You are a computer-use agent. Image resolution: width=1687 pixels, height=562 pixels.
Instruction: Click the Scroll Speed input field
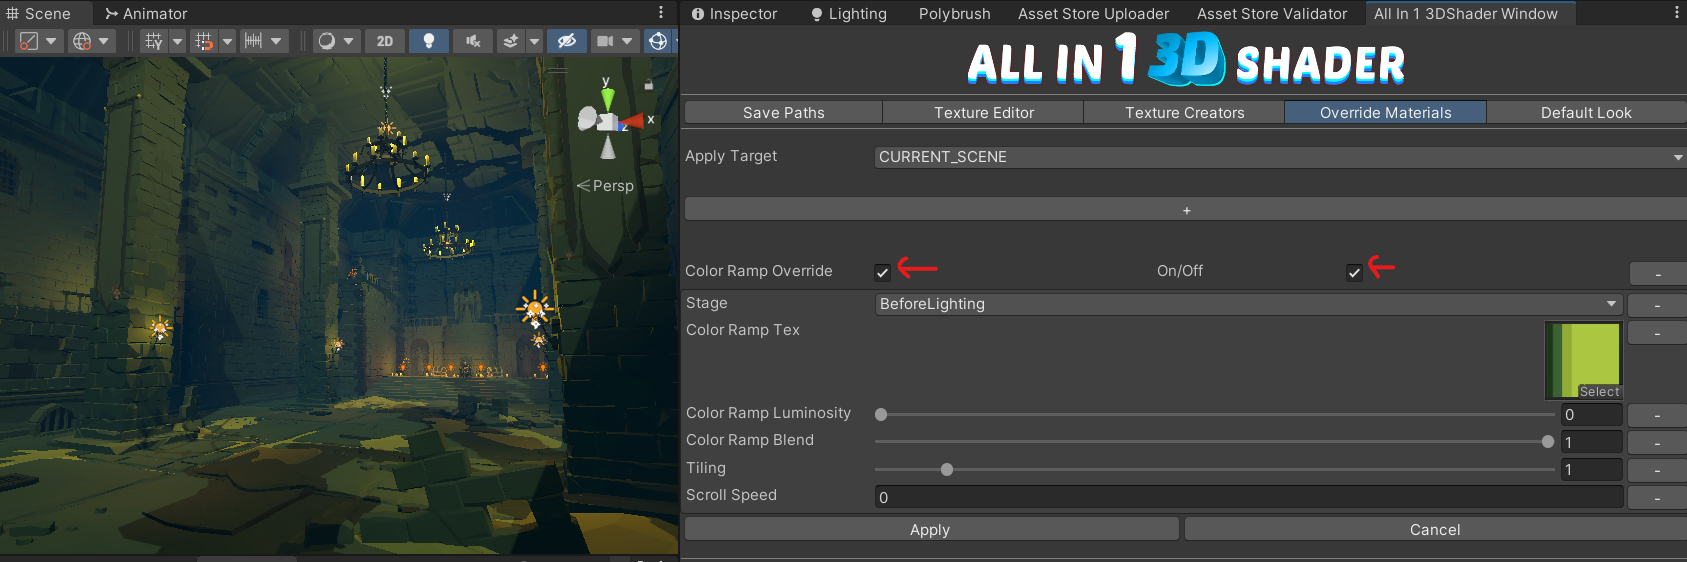pyautogui.click(x=1248, y=497)
